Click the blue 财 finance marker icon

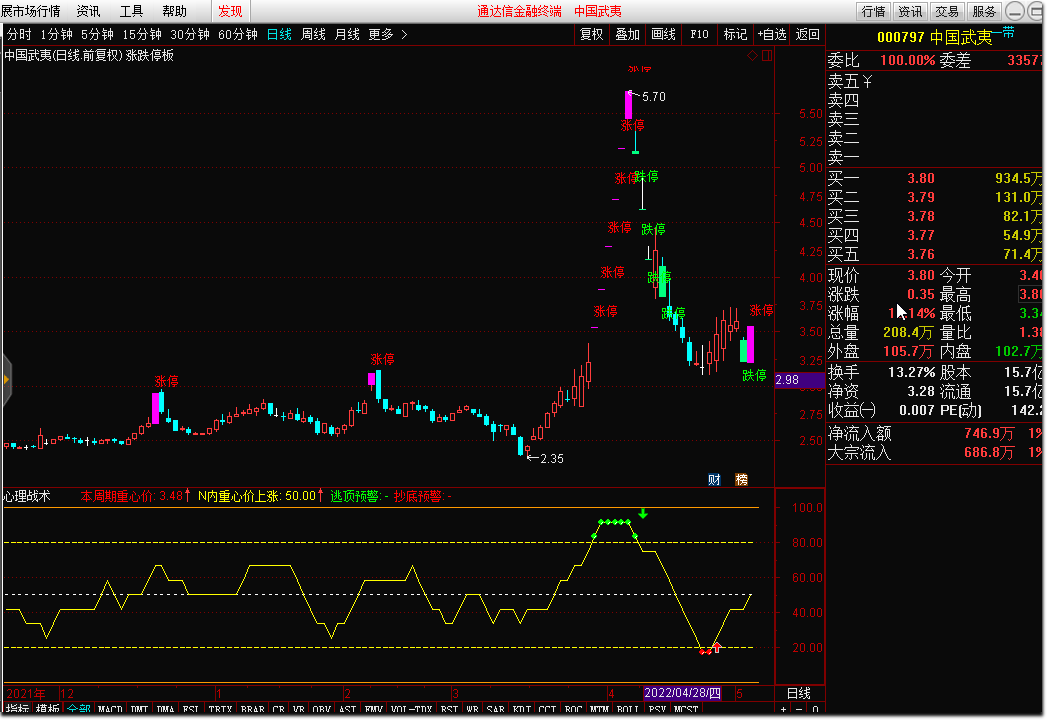click(x=714, y=479)
